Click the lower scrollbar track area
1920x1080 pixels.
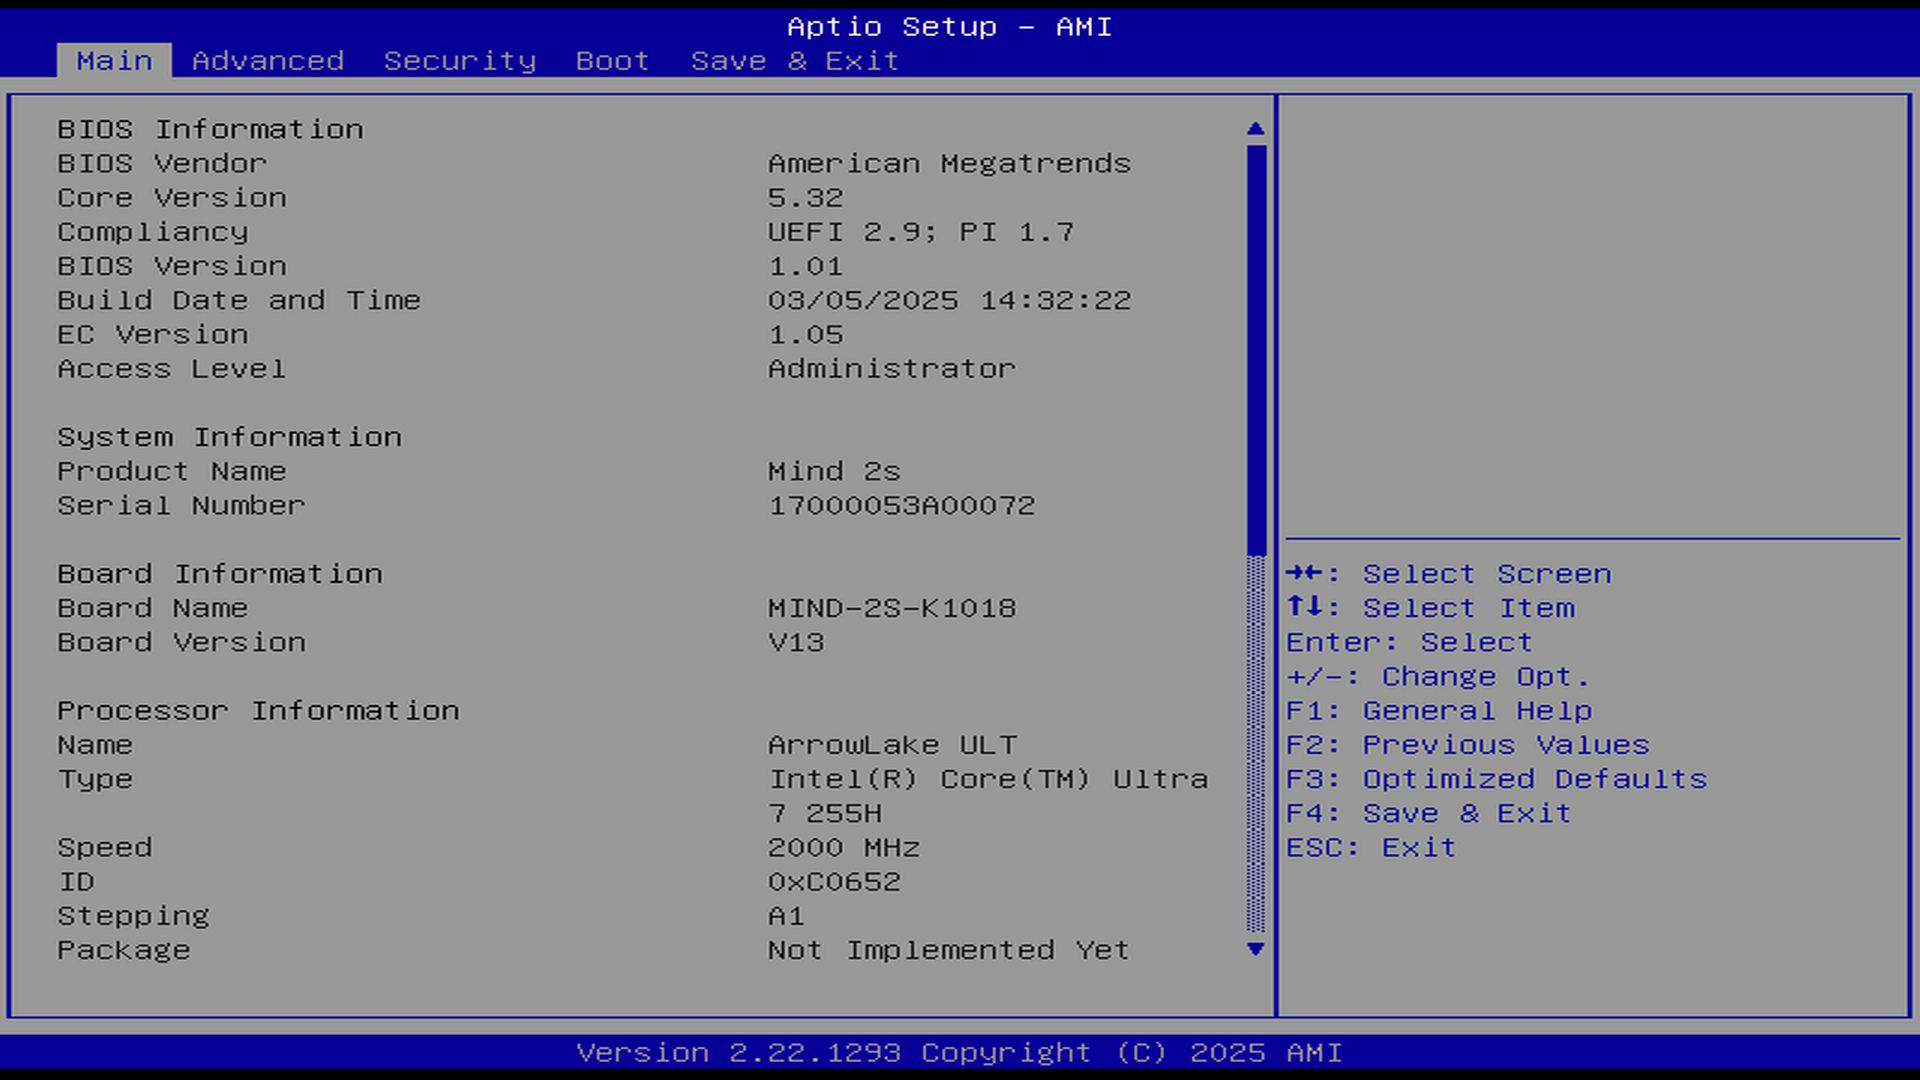[x=1256, y=745]
